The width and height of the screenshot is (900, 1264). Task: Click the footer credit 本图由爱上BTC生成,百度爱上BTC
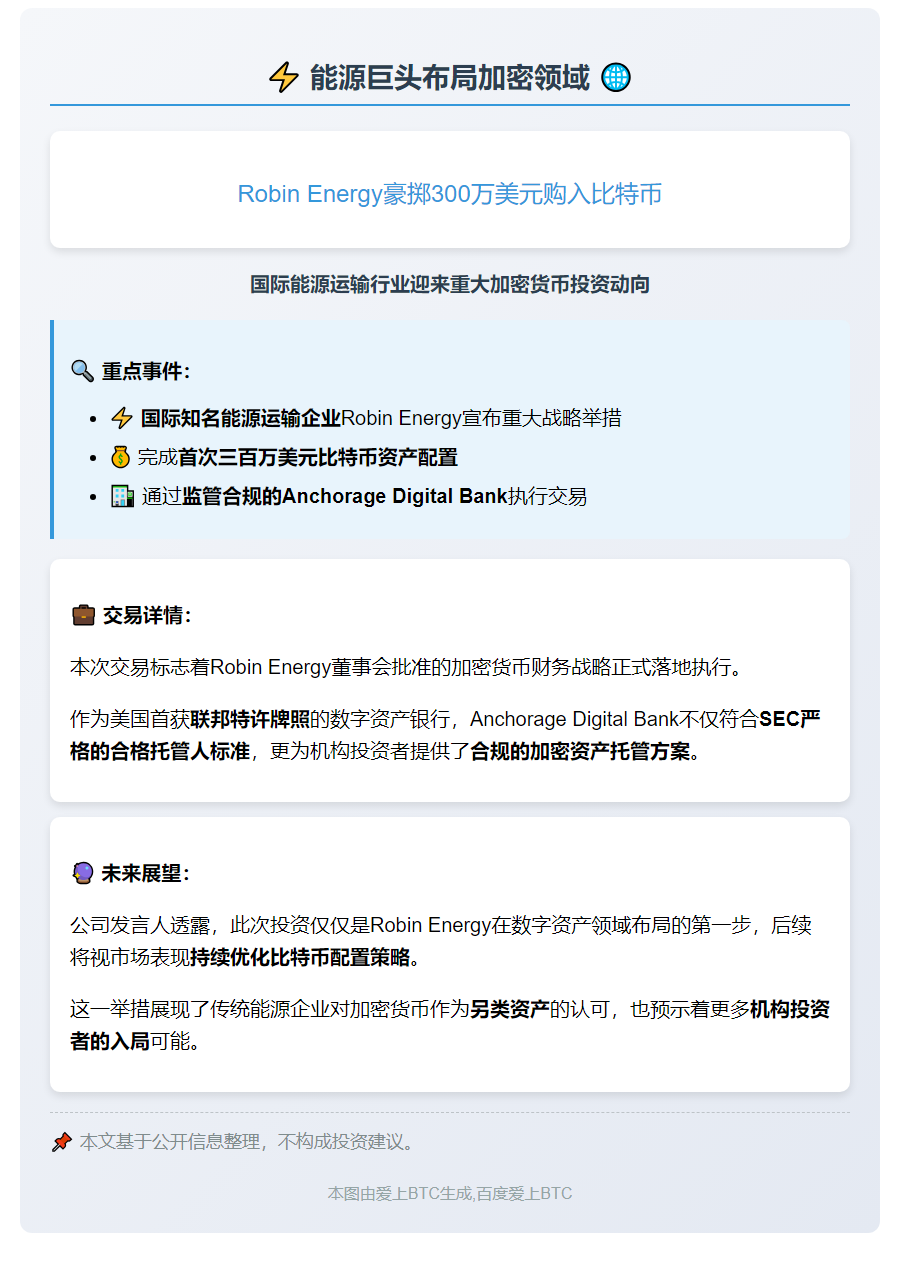click(x=450, y=1193)
